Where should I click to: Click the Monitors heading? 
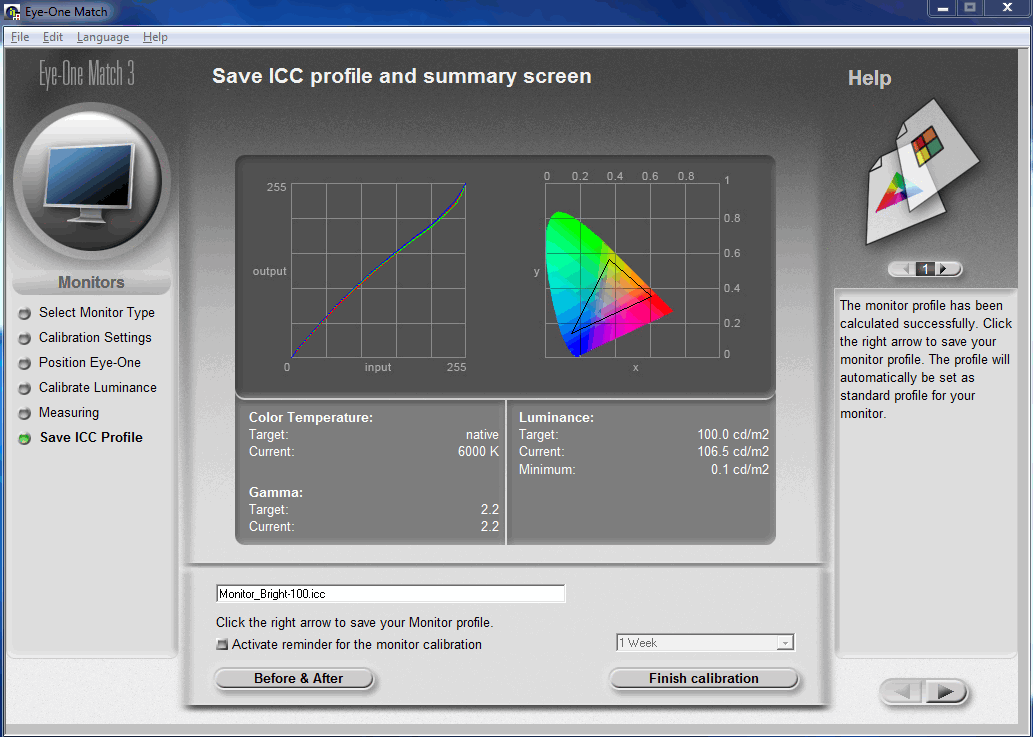pyautogui.click(x=92, y=283)
